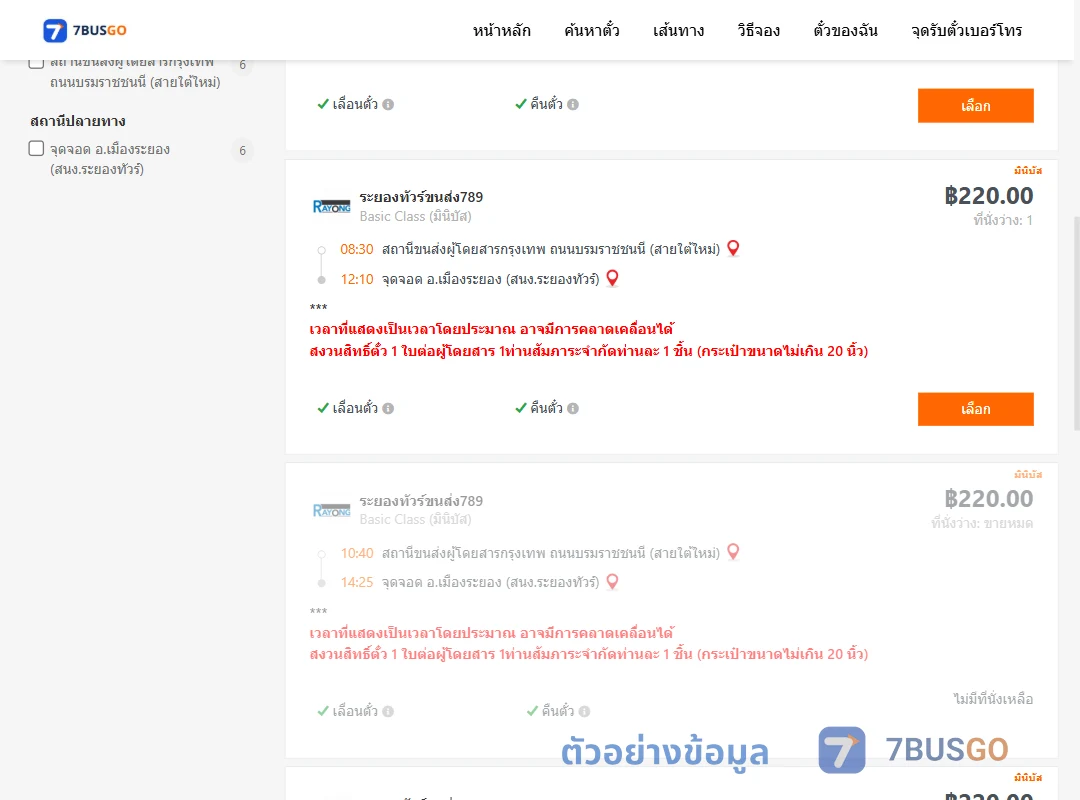Open the วิธีจอง menu item

(758, 30)
